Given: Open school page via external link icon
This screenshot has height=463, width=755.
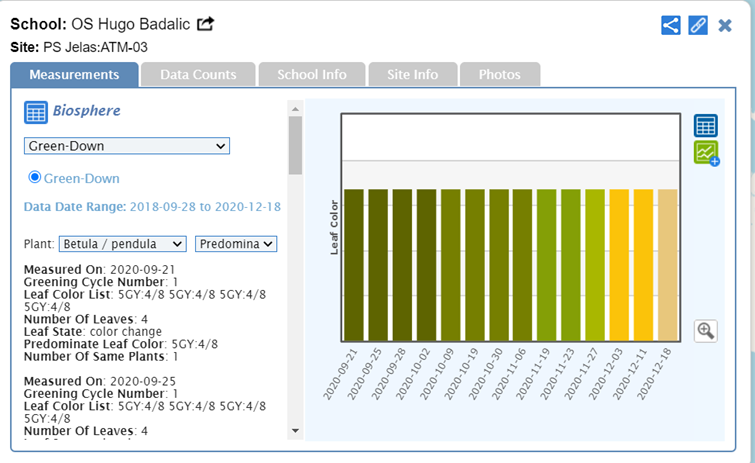Looking at the screenshot, I should coord(205,24).
